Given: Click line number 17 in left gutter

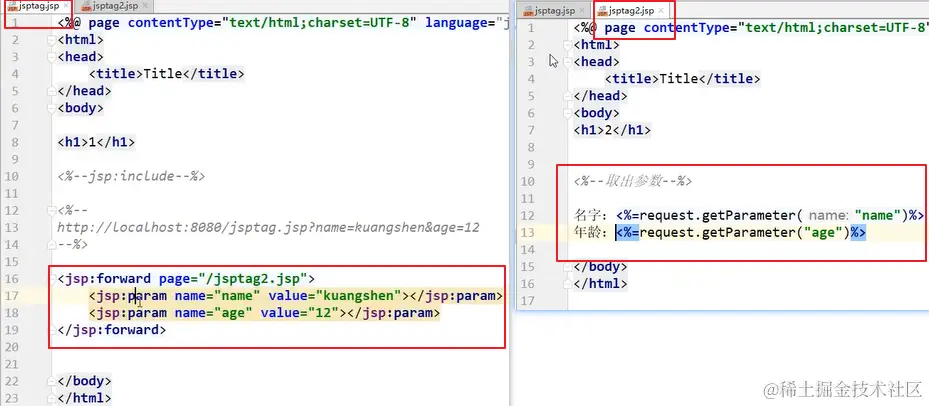Looking at the screenshot, I should 12,296.
